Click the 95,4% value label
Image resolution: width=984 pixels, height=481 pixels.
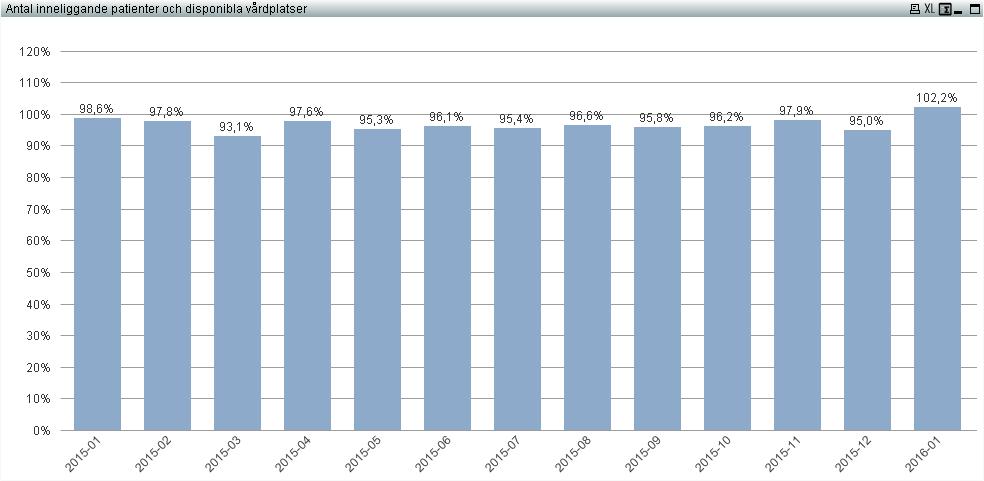coord(516,119)
